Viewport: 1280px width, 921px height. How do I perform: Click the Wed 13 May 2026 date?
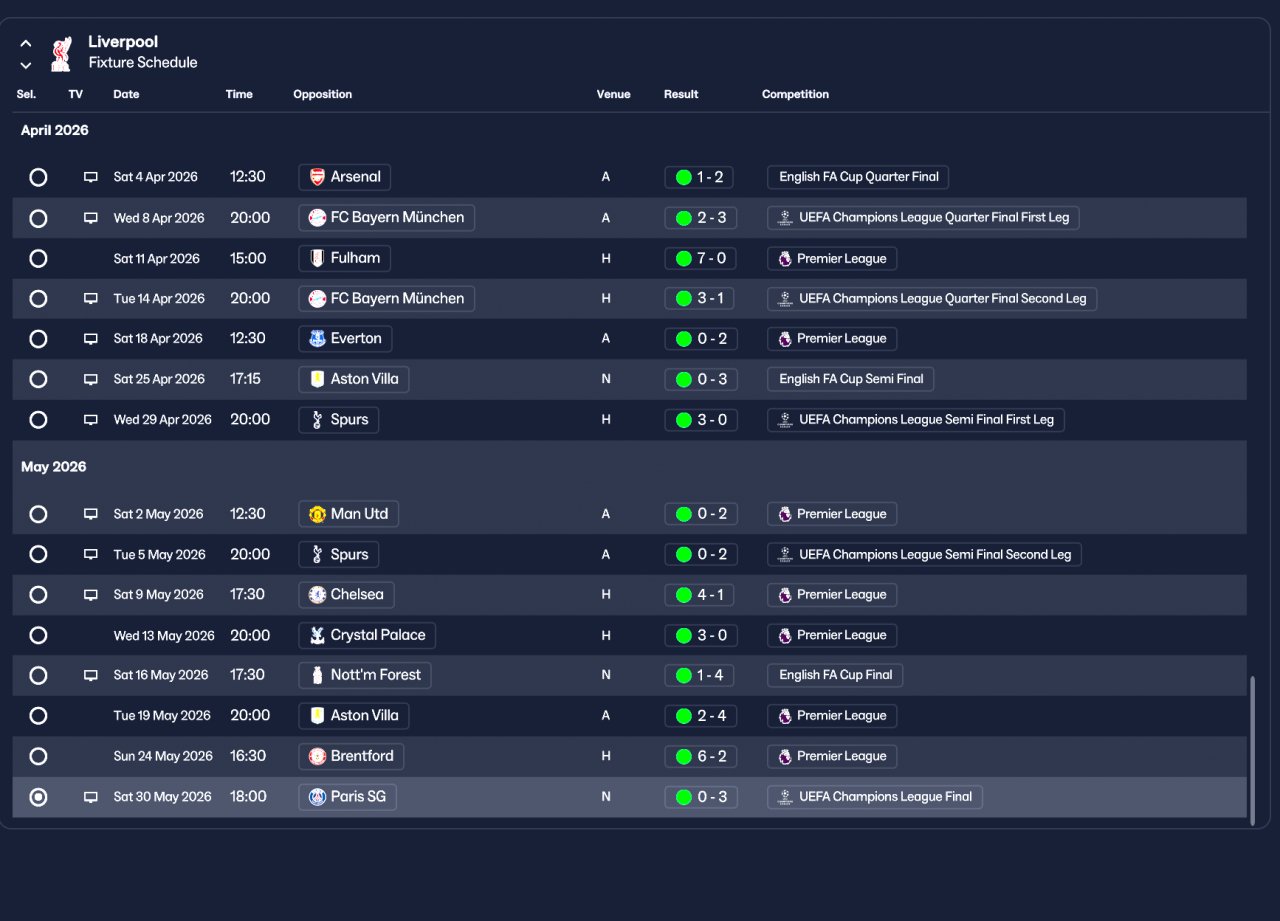164,635
